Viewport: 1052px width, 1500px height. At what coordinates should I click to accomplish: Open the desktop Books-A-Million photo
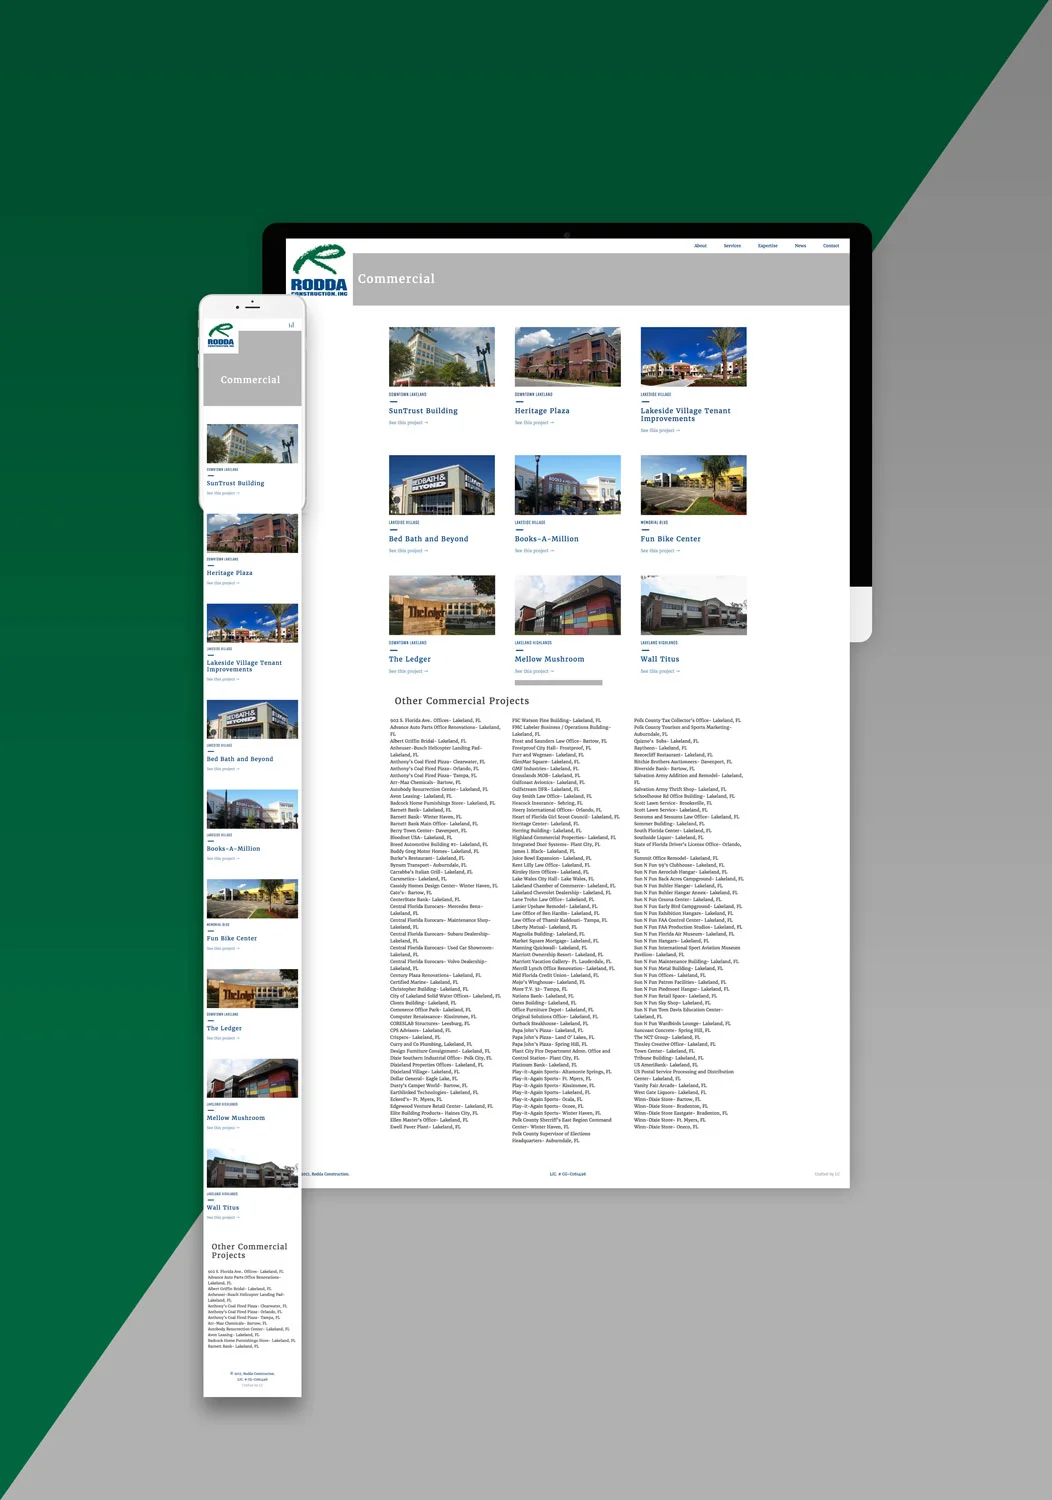568,485
